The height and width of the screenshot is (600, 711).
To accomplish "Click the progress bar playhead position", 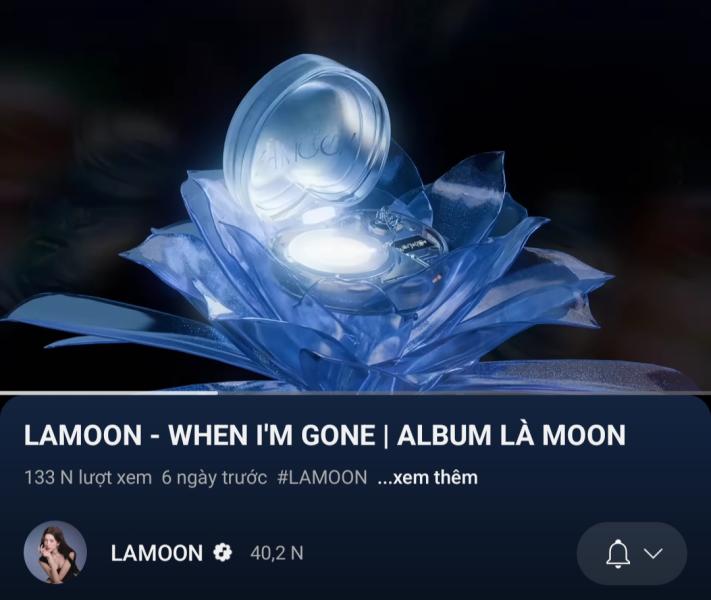I will 218,393.
